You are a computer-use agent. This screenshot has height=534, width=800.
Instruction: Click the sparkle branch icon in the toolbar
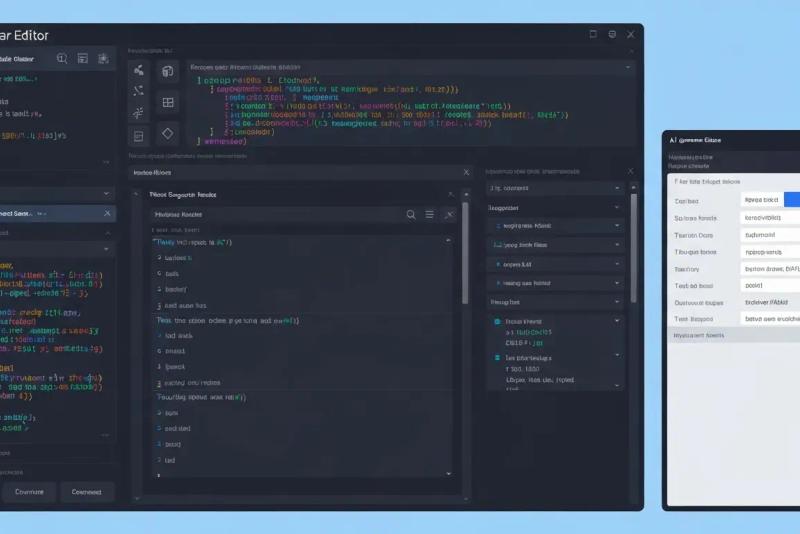(x=138, y=113)
